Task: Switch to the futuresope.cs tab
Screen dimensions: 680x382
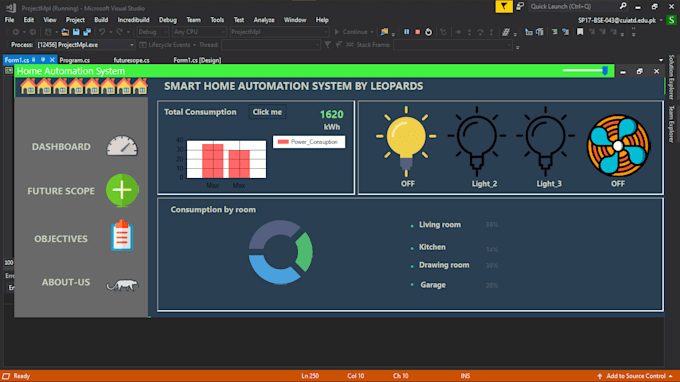Action: [x=131, y=60]
